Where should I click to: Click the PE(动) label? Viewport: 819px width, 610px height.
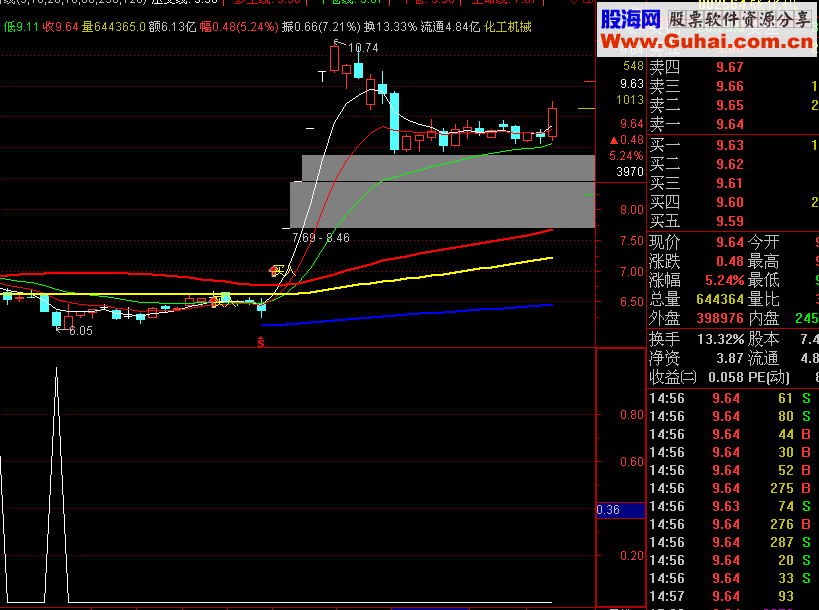pos(769,378)
